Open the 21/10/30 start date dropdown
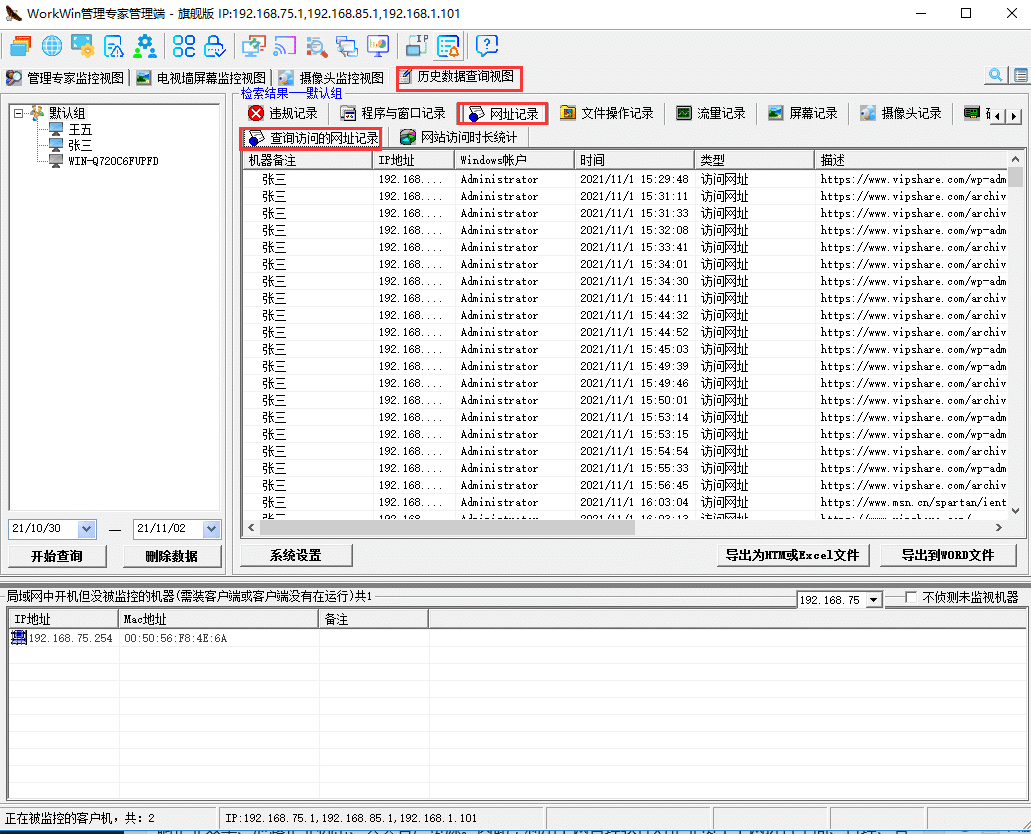1031x834 pixels. coord(86,529)
